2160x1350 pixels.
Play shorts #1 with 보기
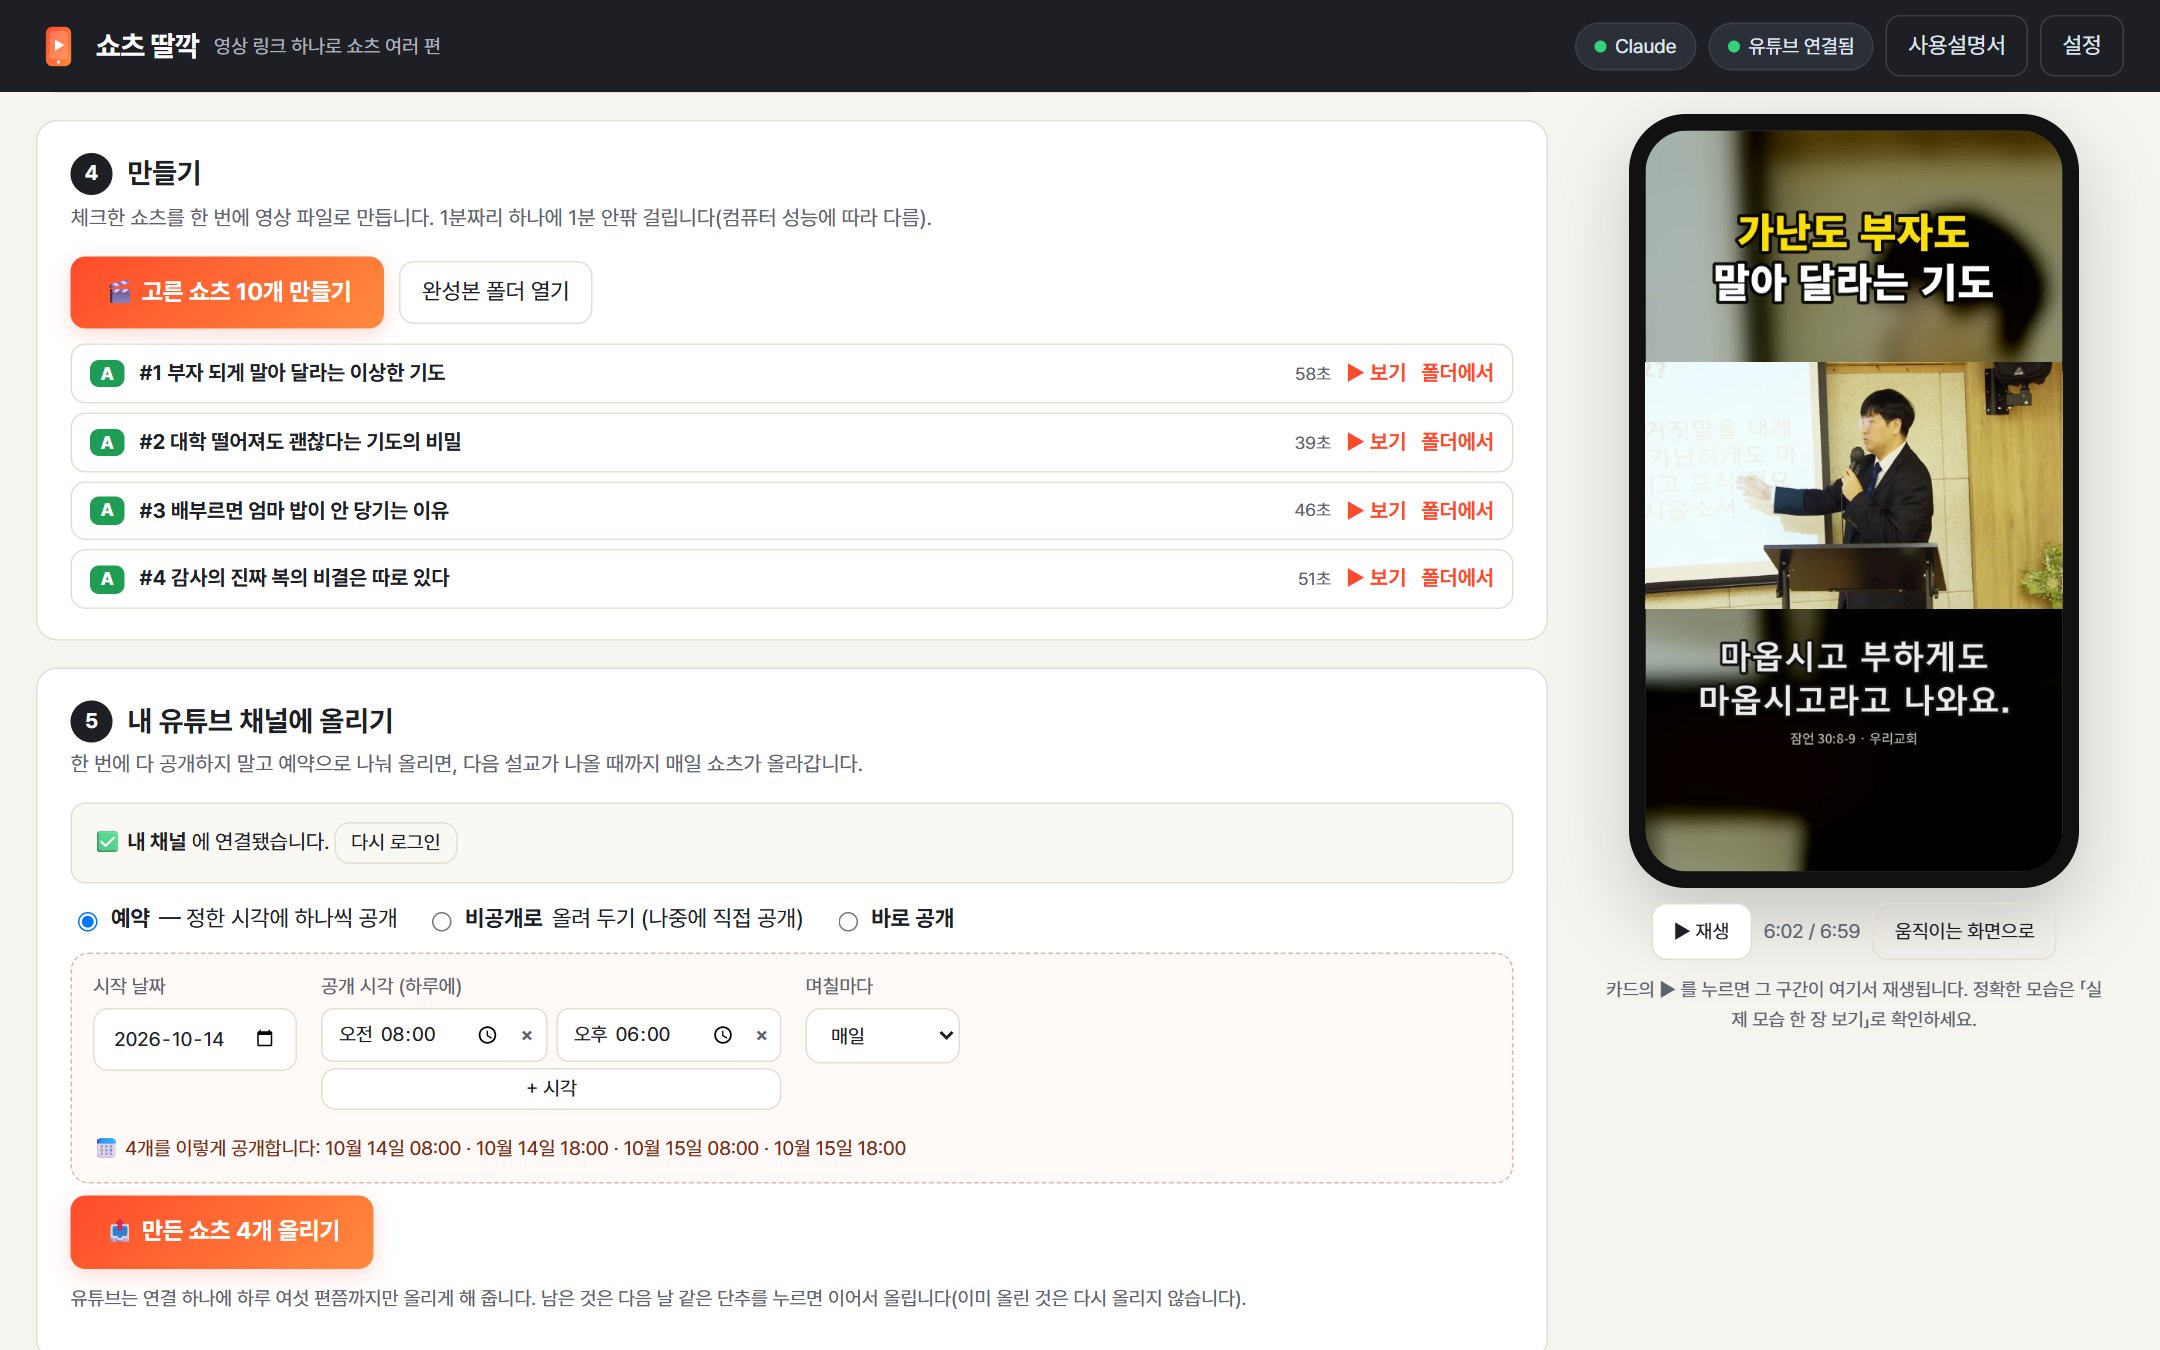click(1377, 373)
